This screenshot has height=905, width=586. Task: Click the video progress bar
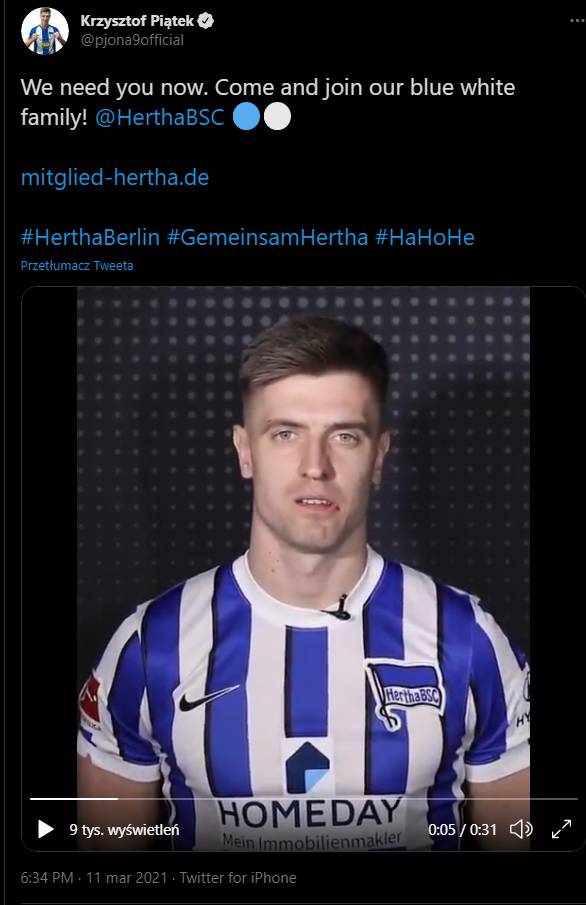click(x=304, y=799)
